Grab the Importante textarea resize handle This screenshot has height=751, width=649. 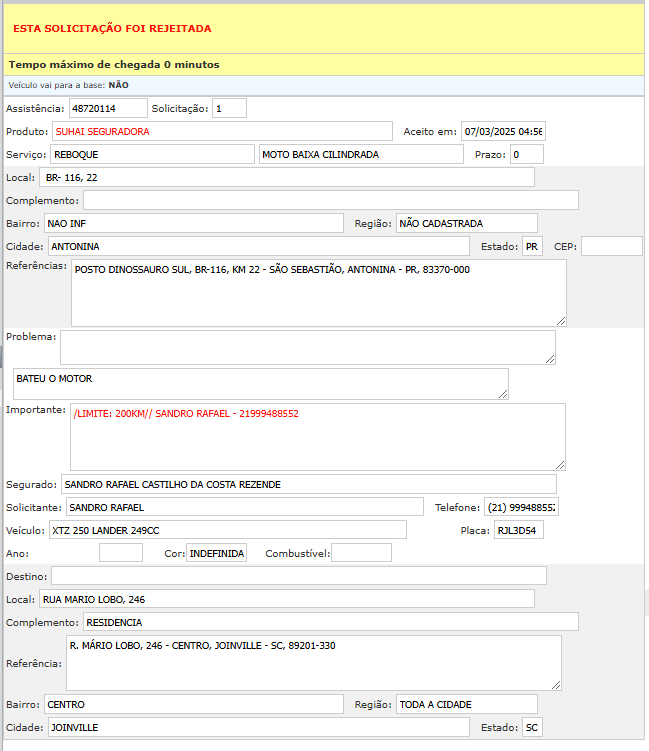[560, 464]
